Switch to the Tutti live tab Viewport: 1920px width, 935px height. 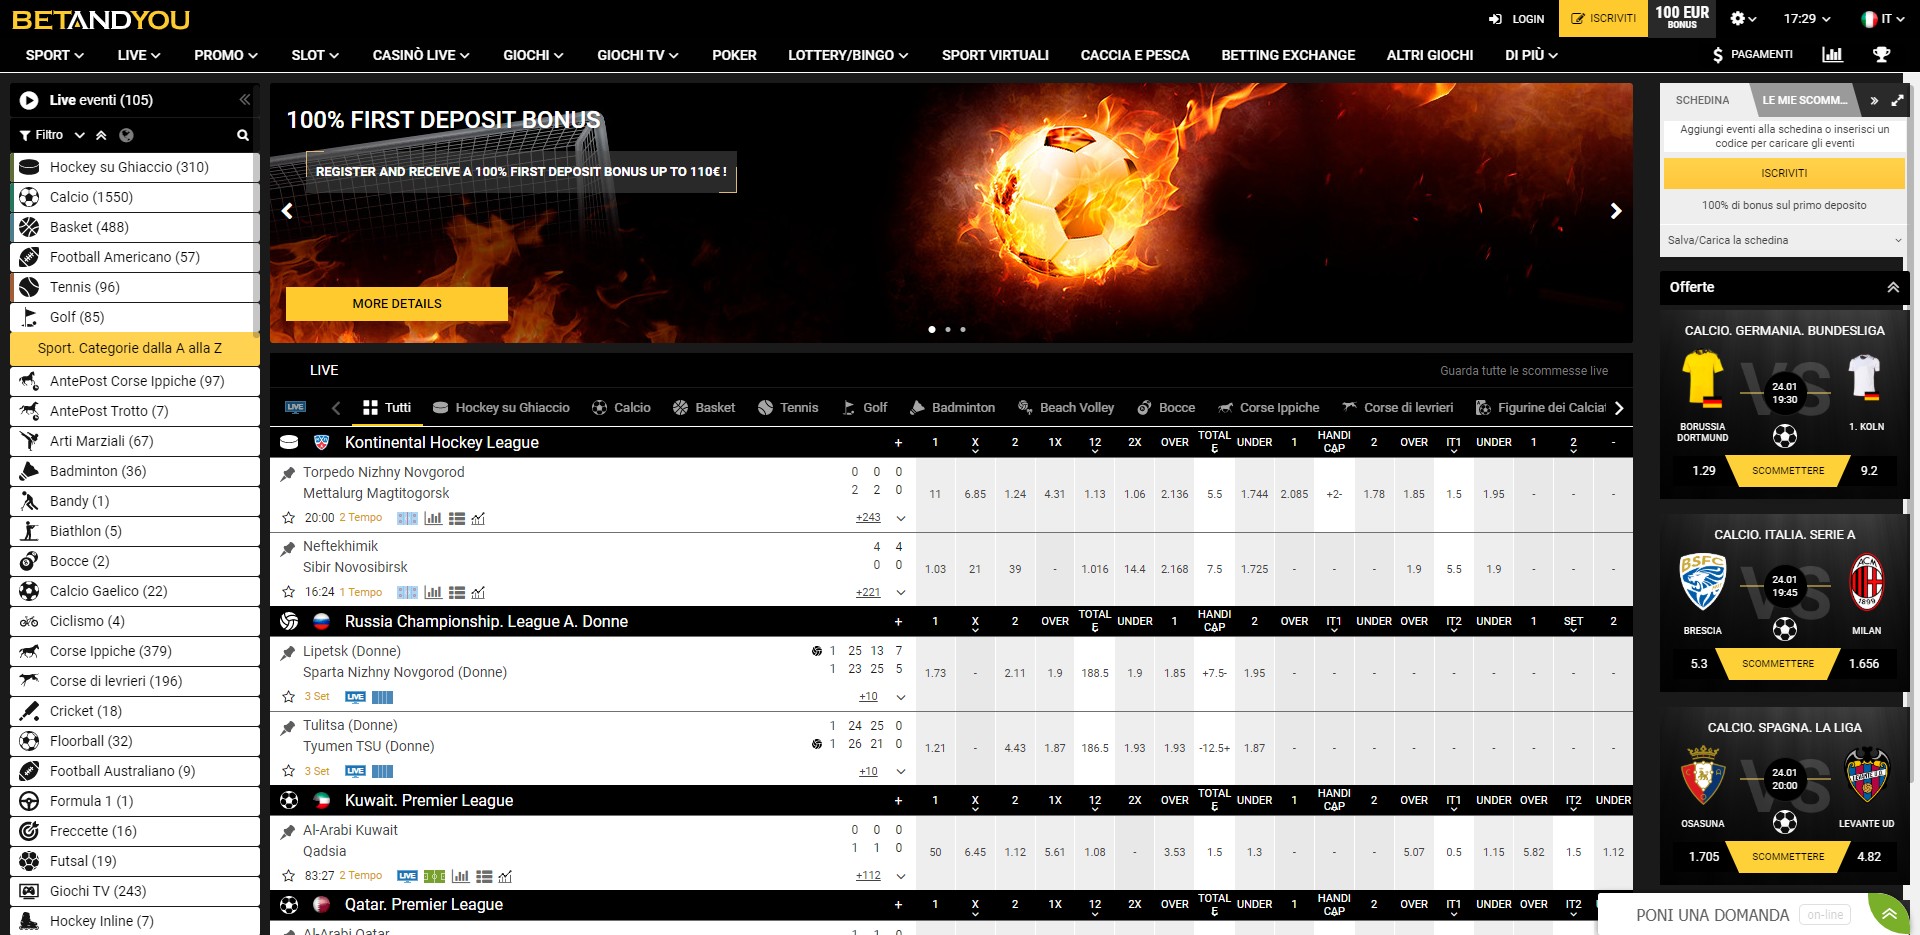387,407
